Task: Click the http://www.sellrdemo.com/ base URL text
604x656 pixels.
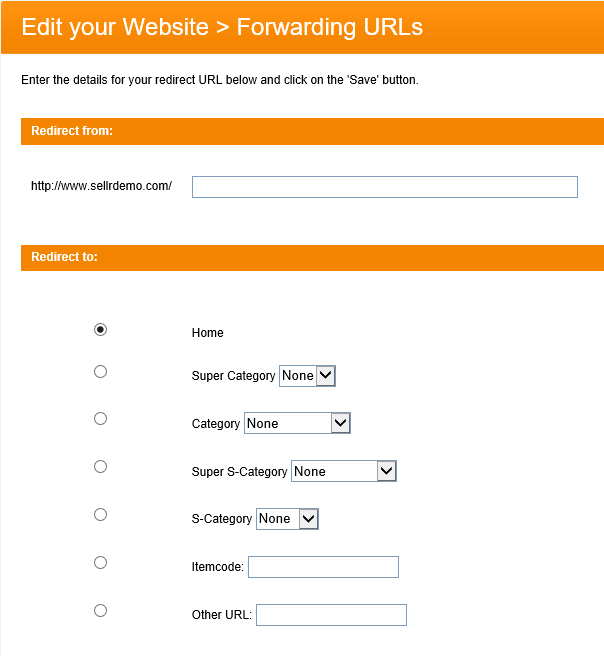Action: tap(101, 186)
